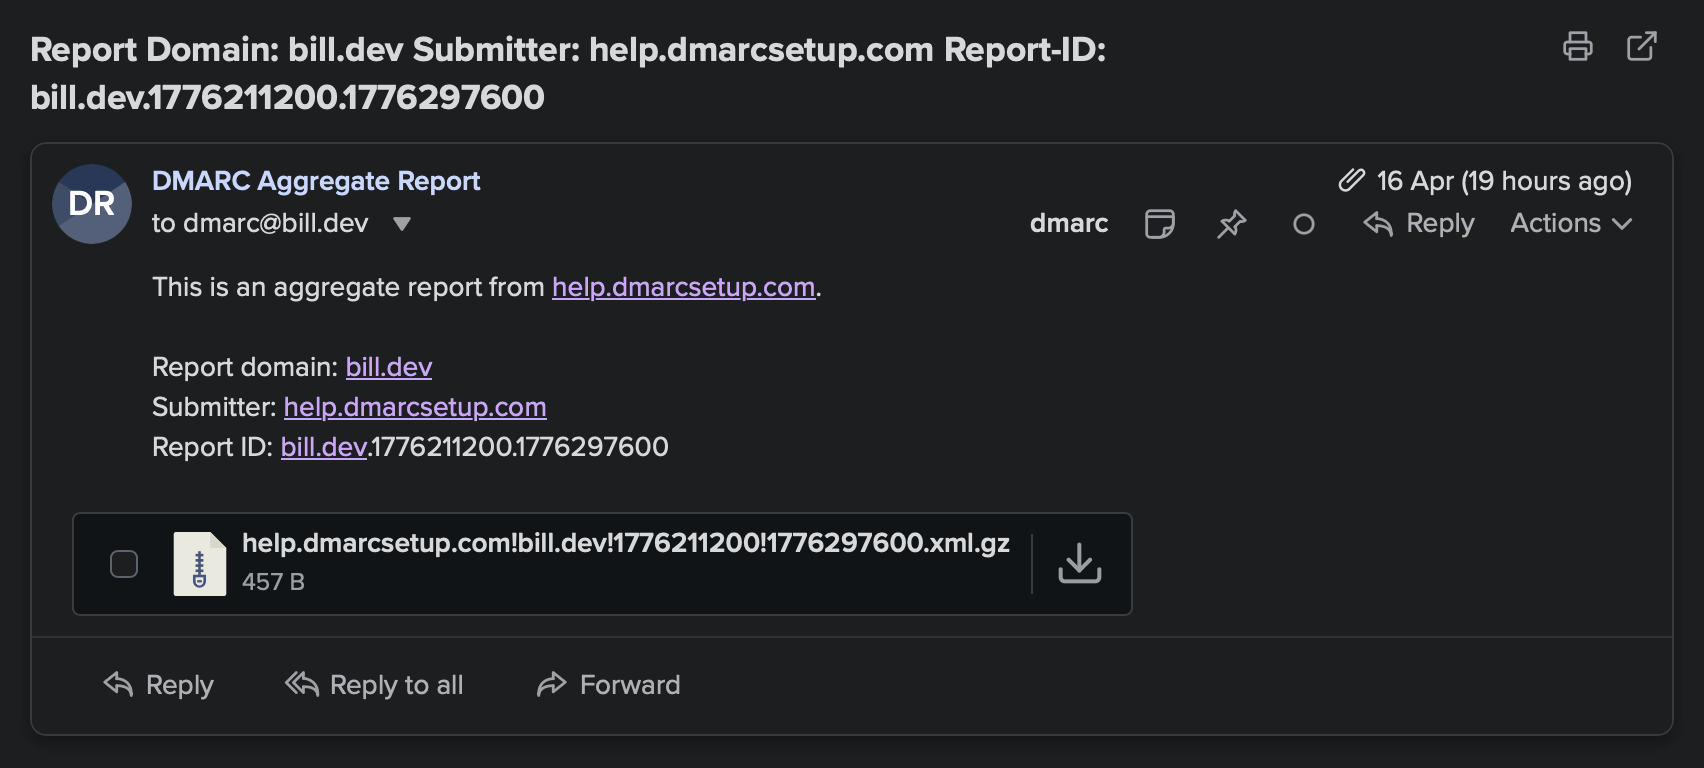Forward the email
Viewport: 1704px width, 768px height.
(x=607, y=685)
